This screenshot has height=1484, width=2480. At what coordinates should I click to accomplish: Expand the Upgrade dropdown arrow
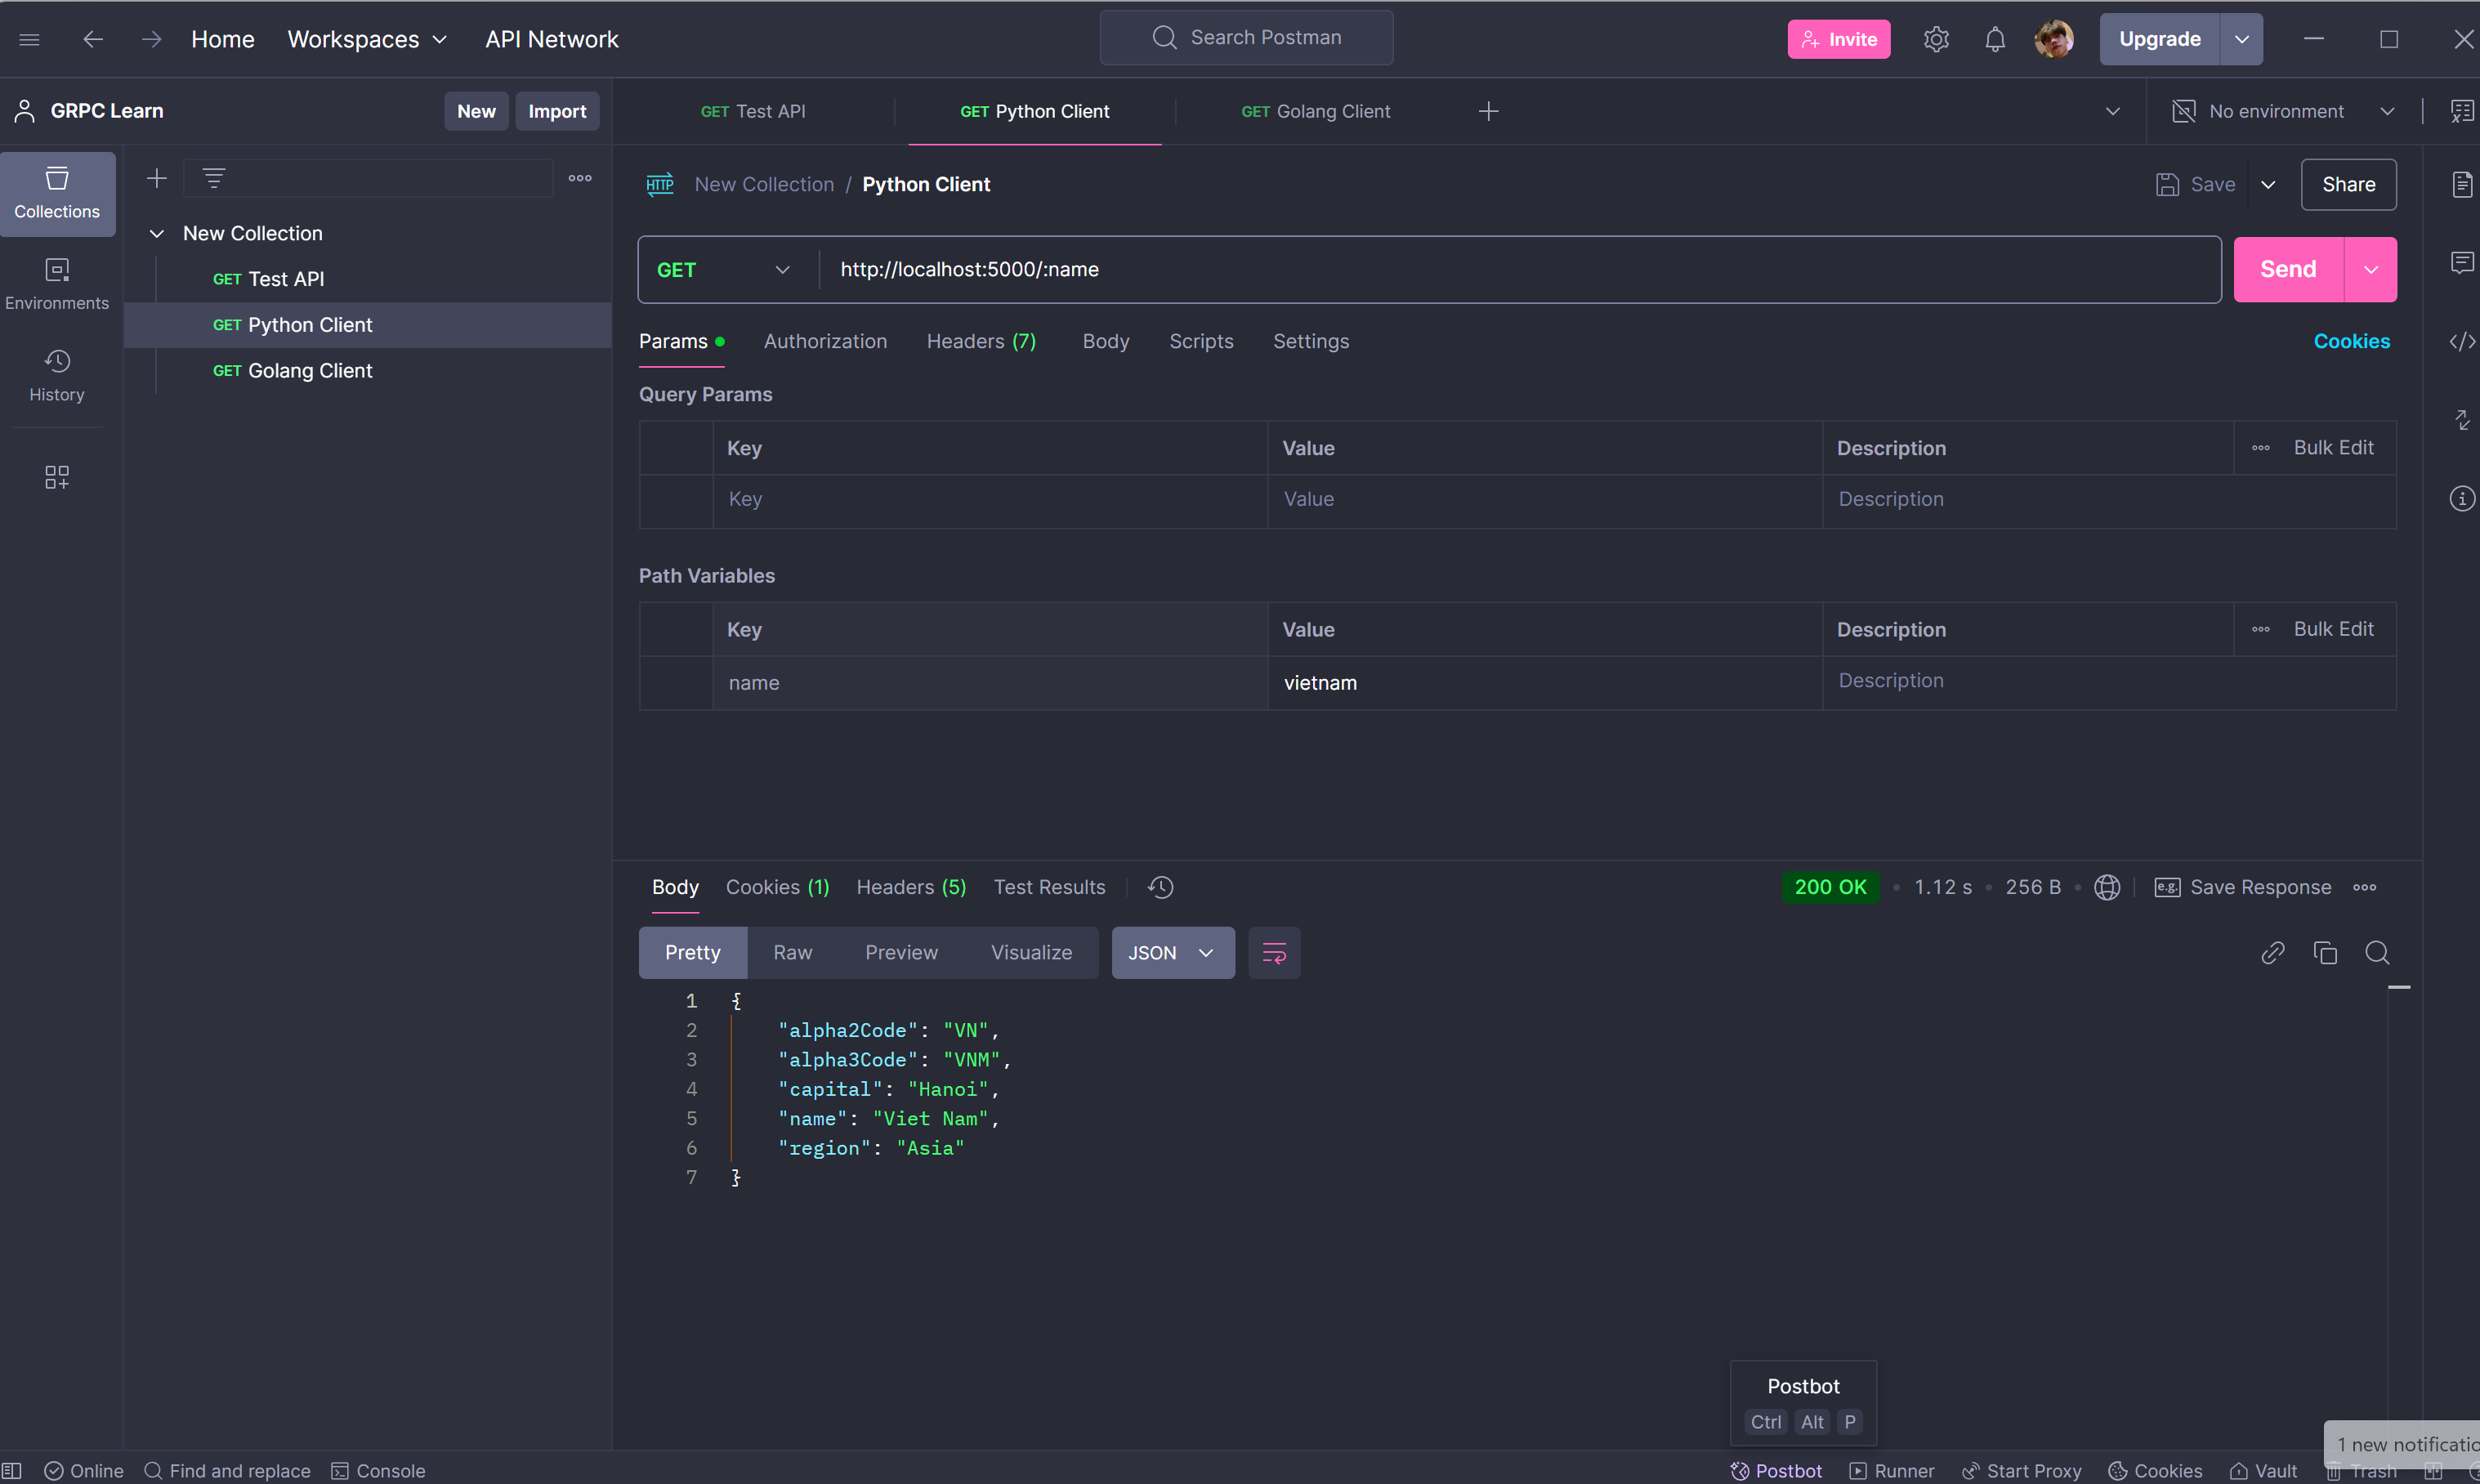(2241, 39)
